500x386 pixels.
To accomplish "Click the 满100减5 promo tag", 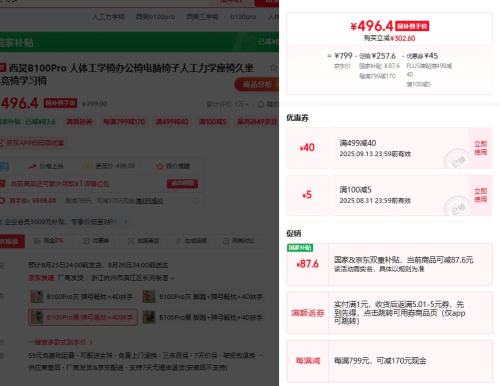I will 213,122.
